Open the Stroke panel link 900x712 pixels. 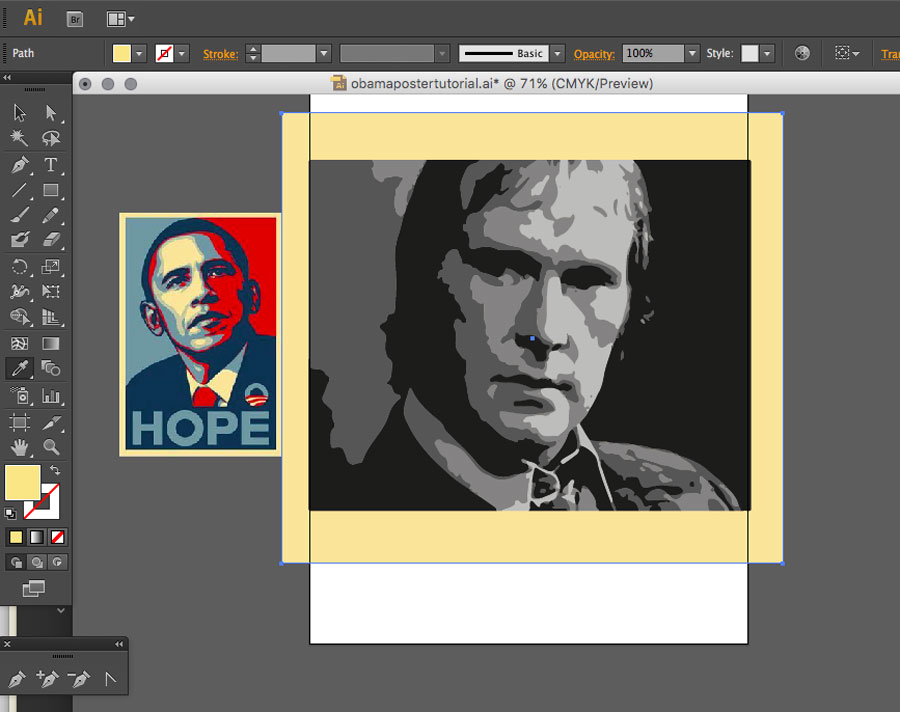(x=220, y=54)
